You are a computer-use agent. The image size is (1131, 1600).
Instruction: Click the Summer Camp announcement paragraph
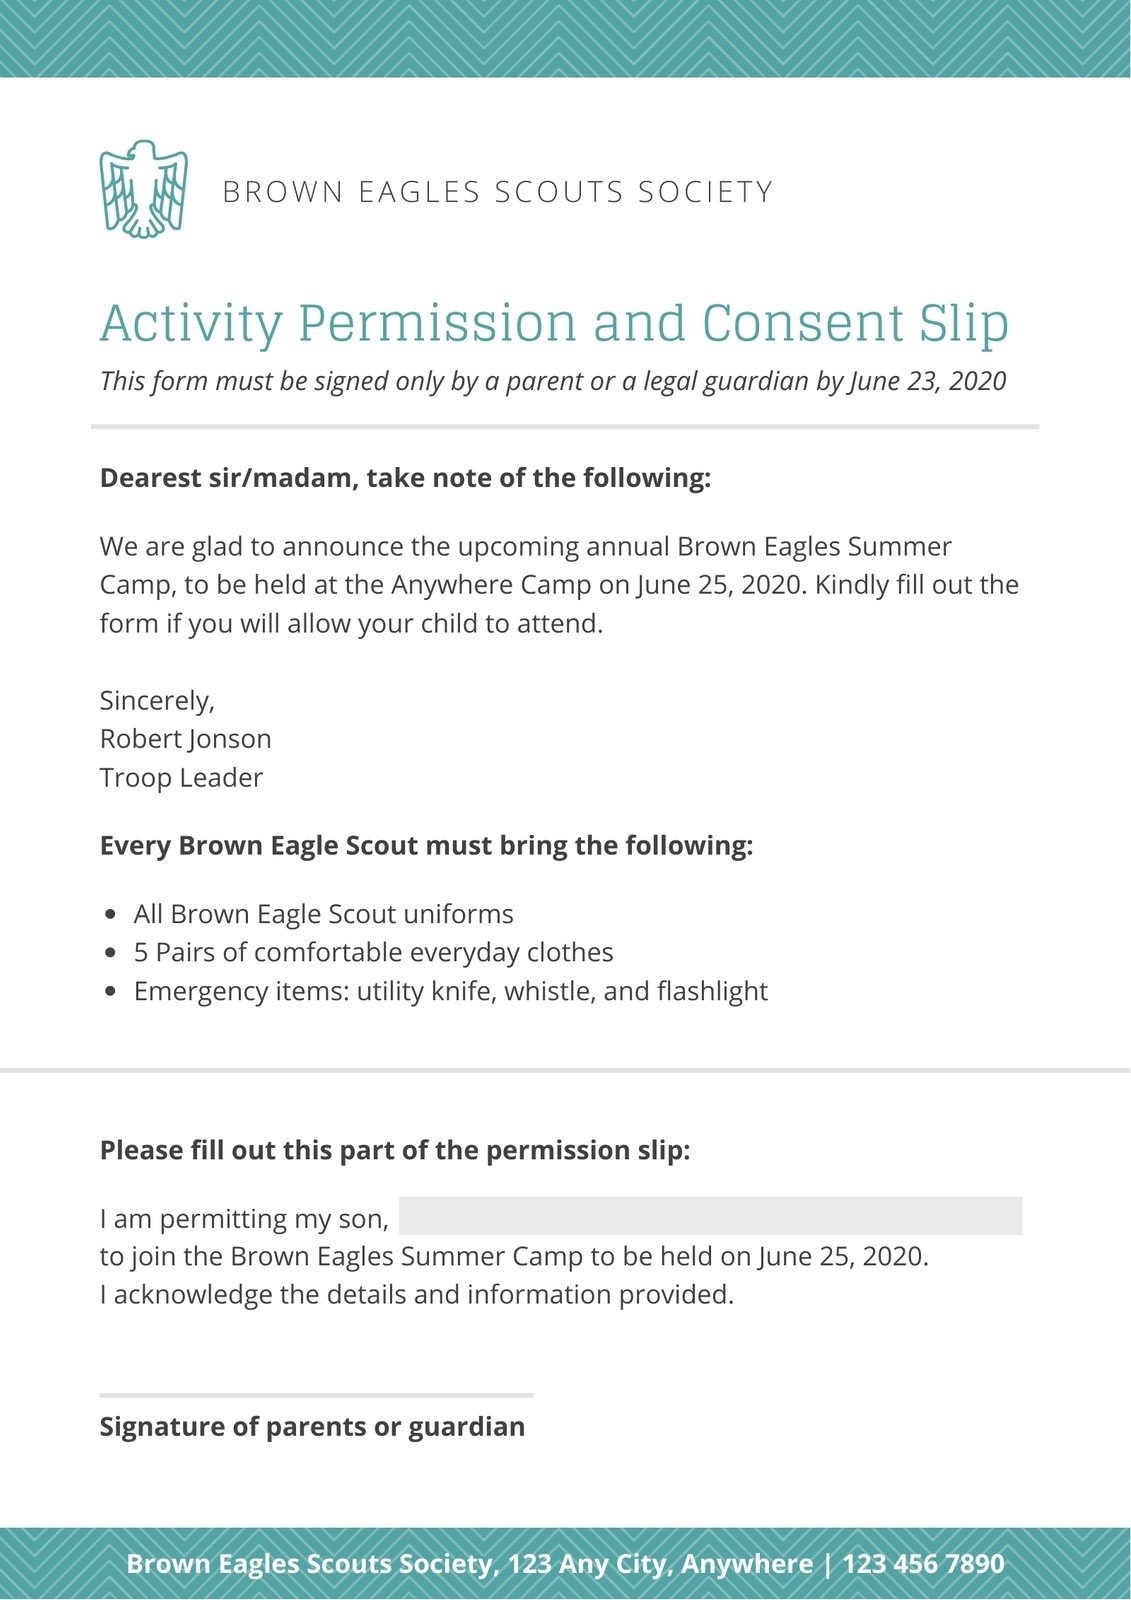558,585
